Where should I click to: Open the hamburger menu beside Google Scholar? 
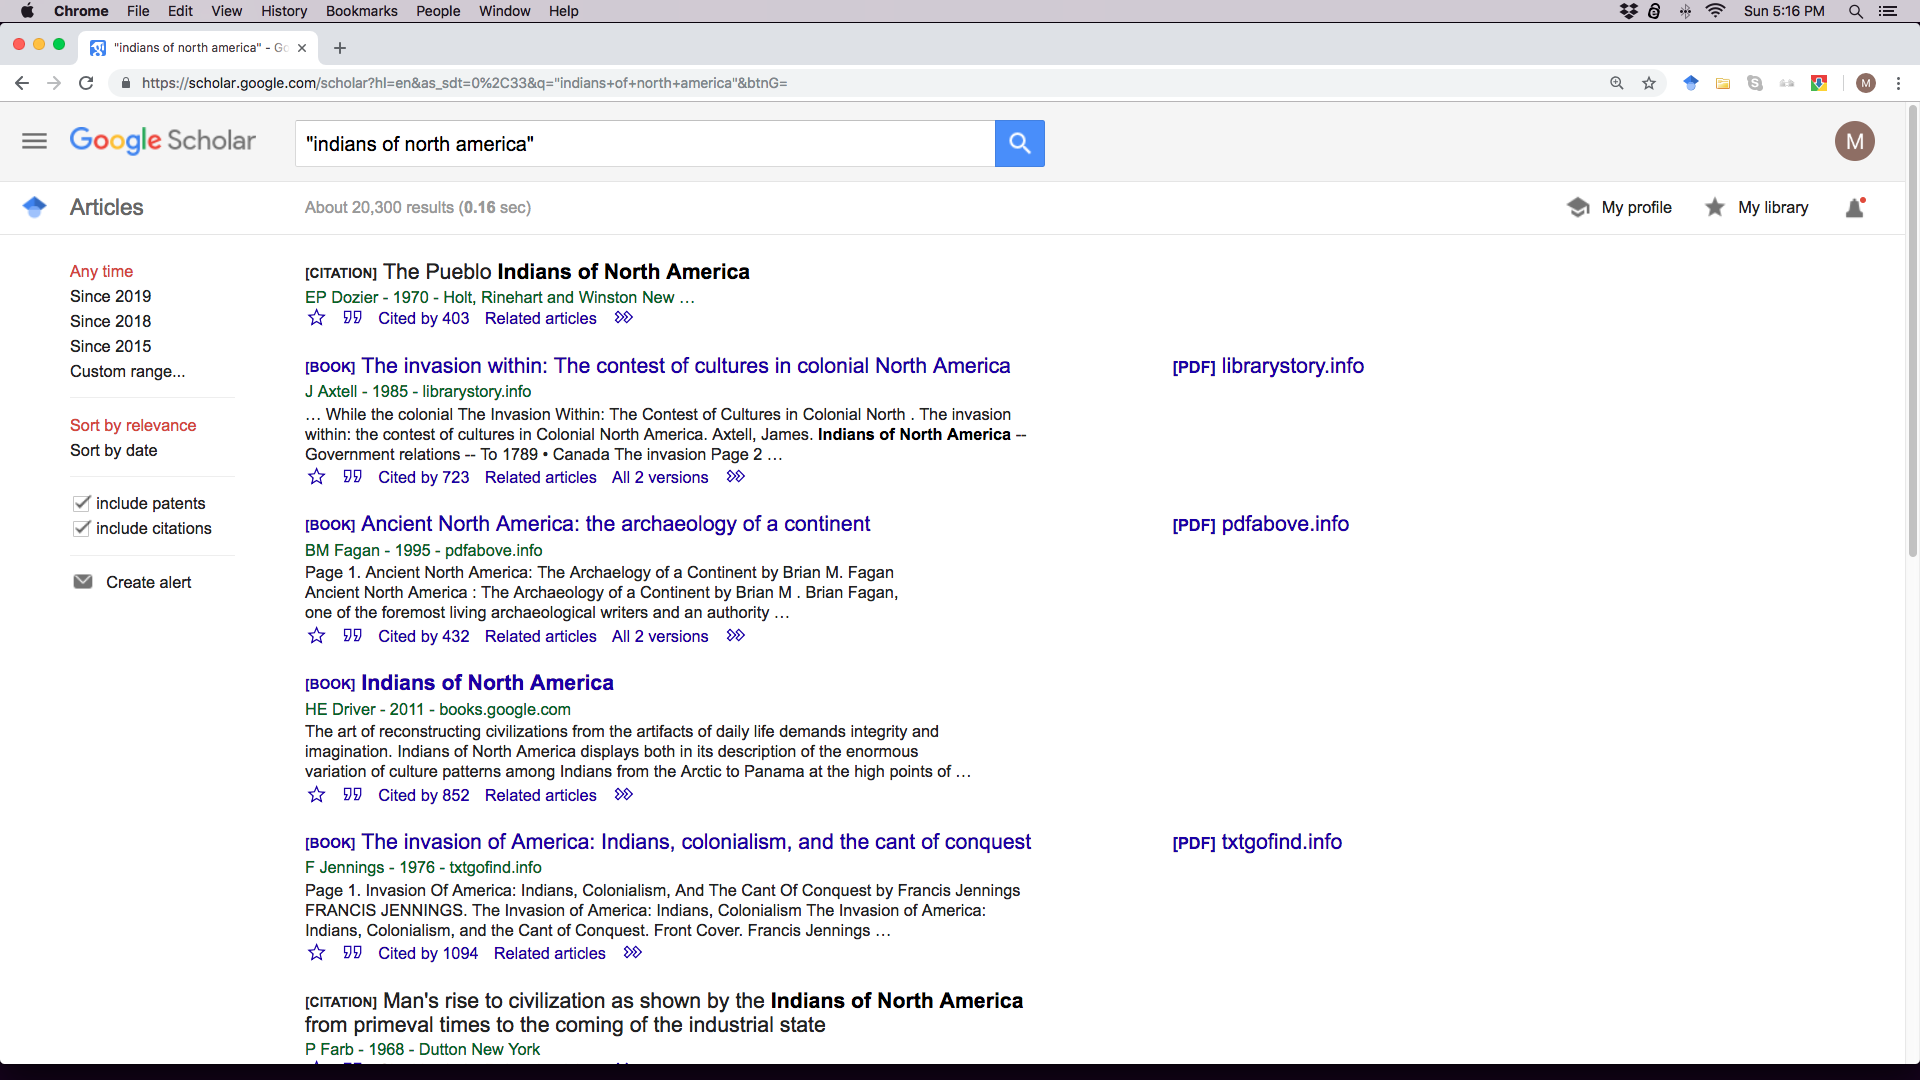click(x=34, y=141)
